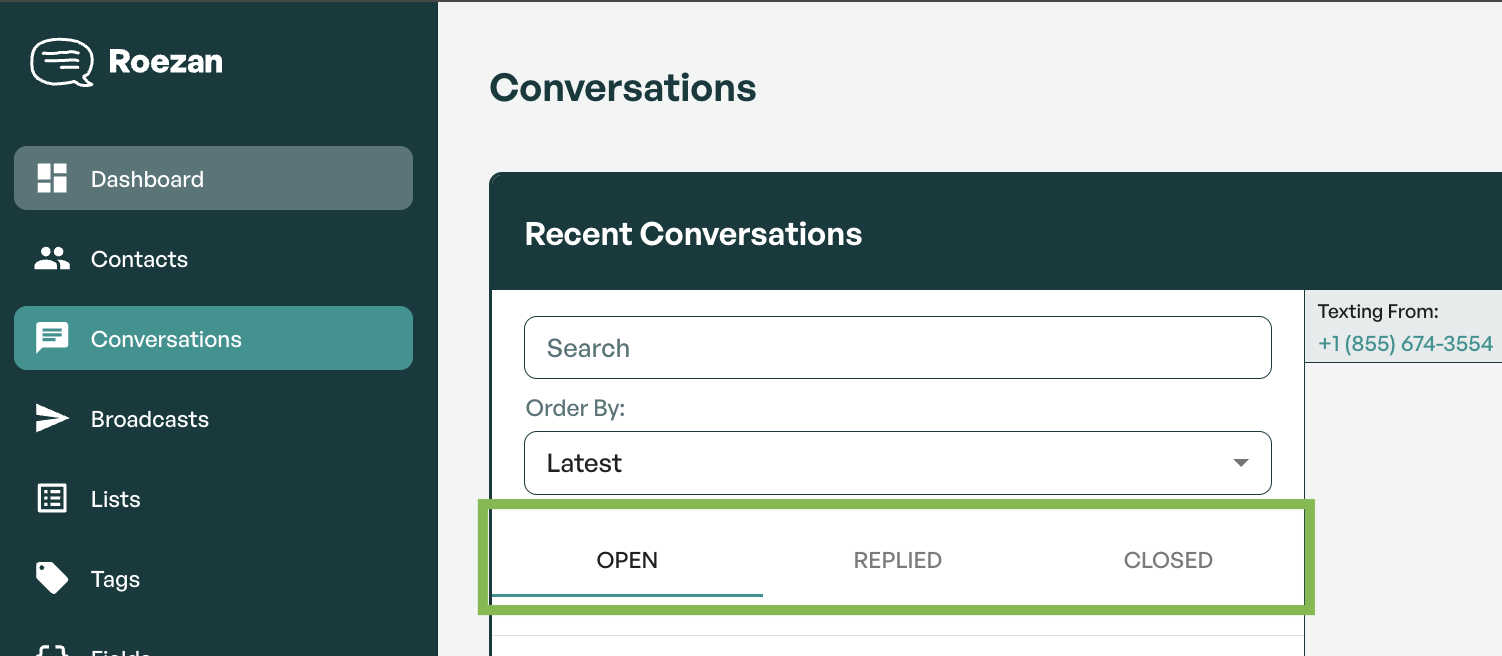Switch to the REPLIED tab
This screenshot has width=1502, height=656.
[x=897, y=560]
